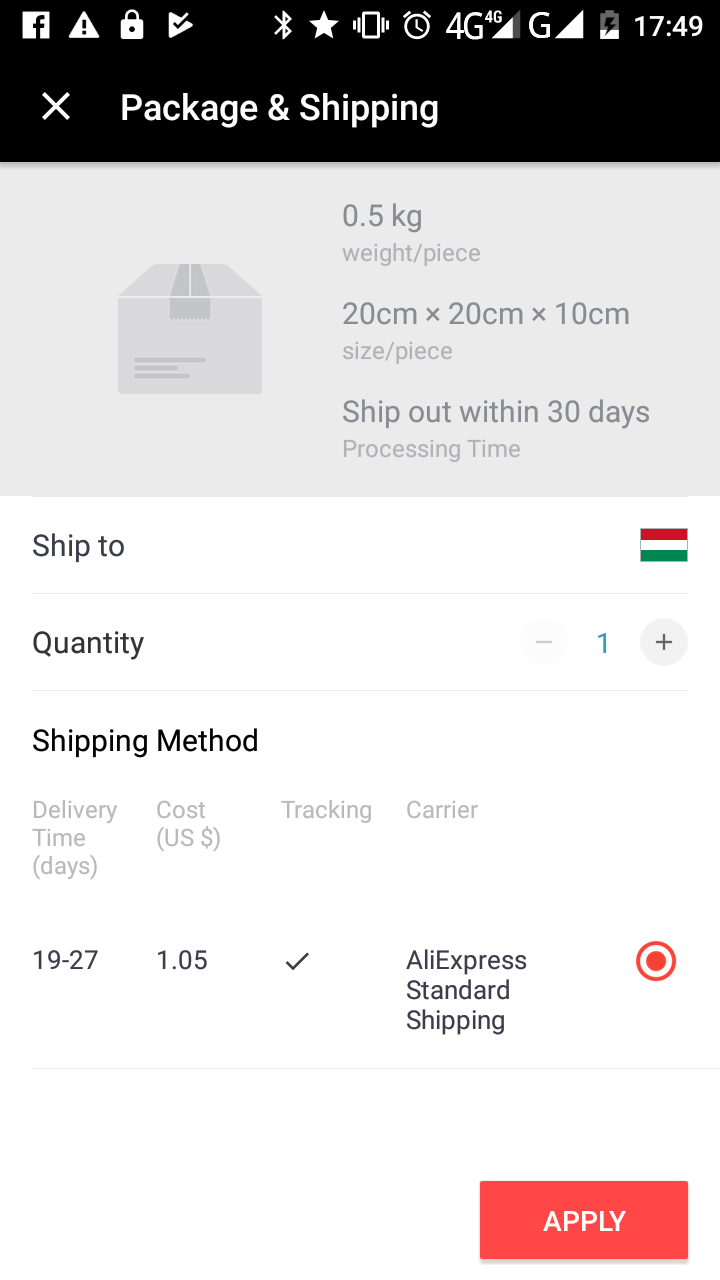The height and width of the screenshot is (1280, 720).
Task: Tap the tracking checkmark icon
Action: click(297, 961)
